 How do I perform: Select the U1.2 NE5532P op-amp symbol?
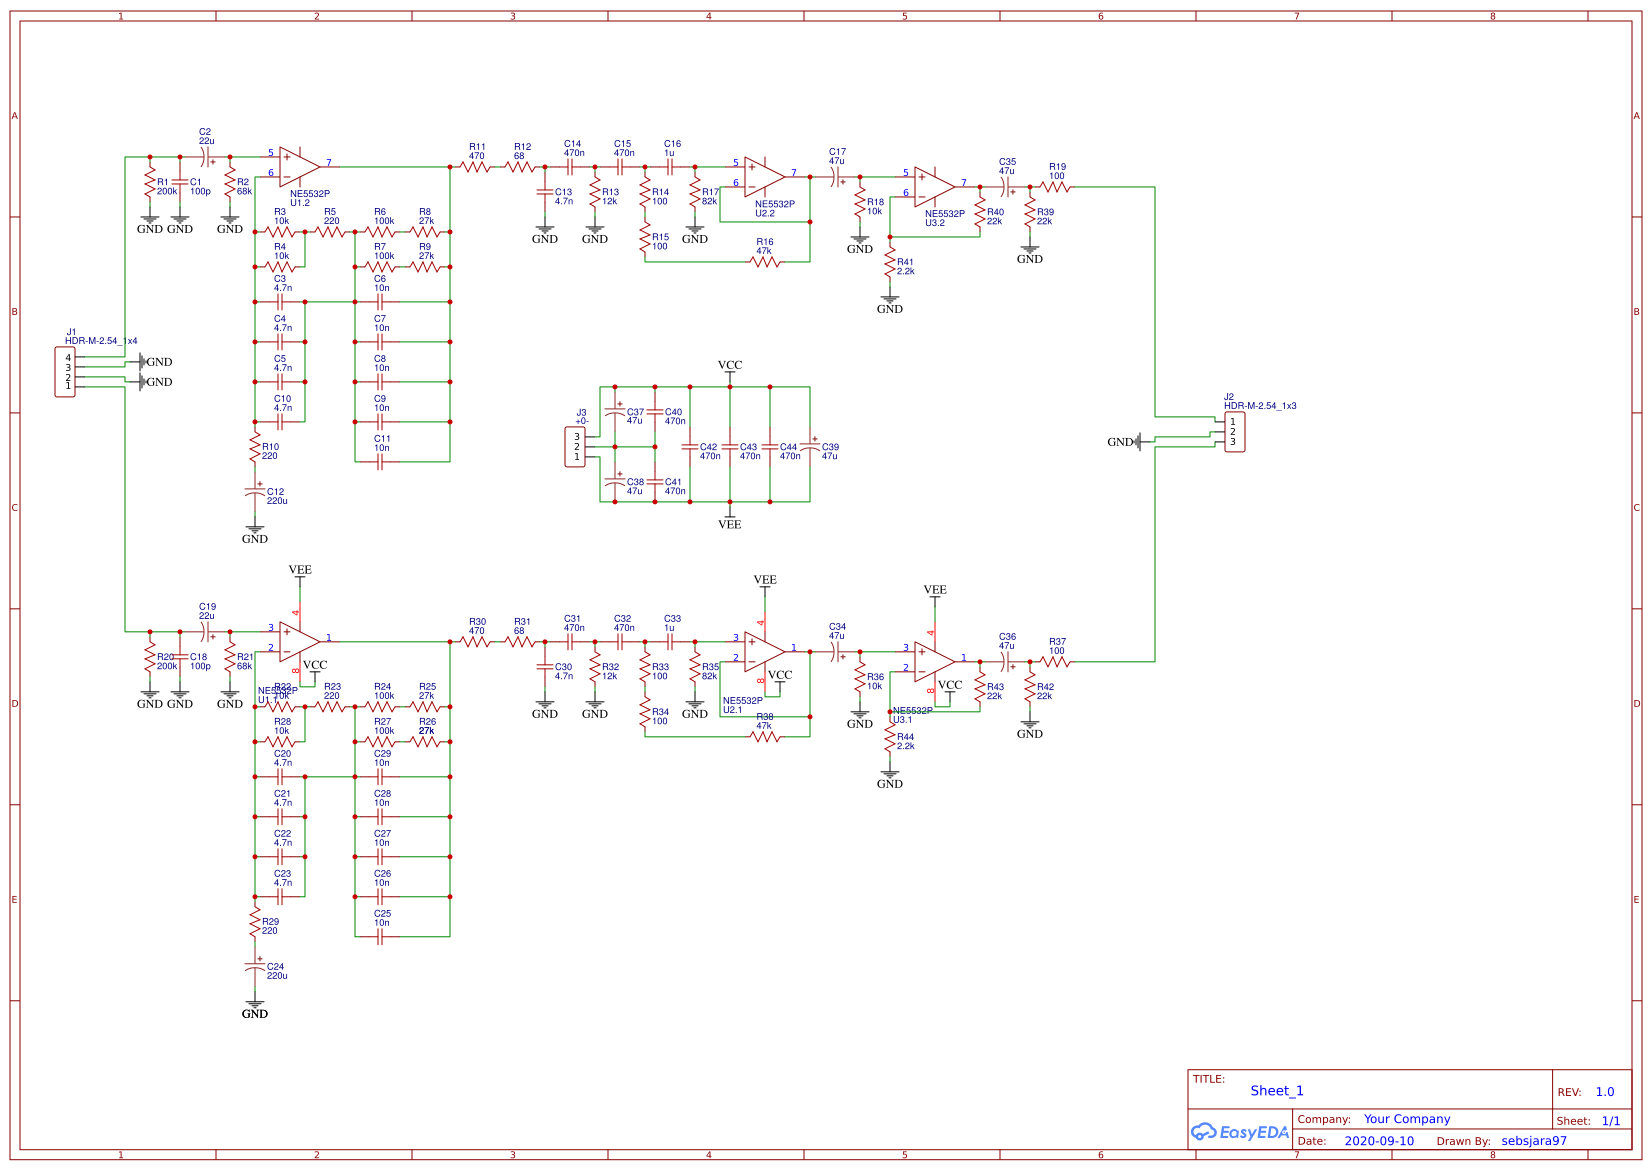pyautogui.click(x=299, y=166)
